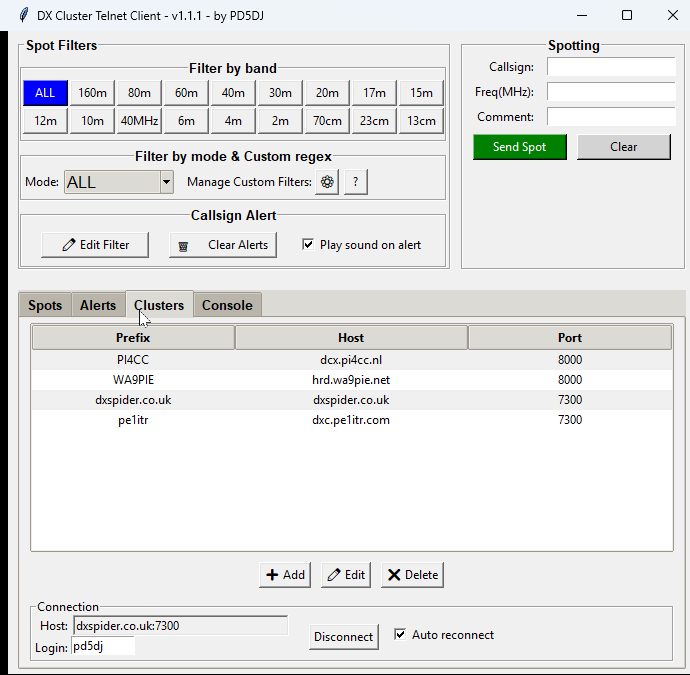Image resolution: width=690 pixels, height=675 pixels.
Task: Click the question mark help button
Action: pyautogui.click(x=355, y=183)
